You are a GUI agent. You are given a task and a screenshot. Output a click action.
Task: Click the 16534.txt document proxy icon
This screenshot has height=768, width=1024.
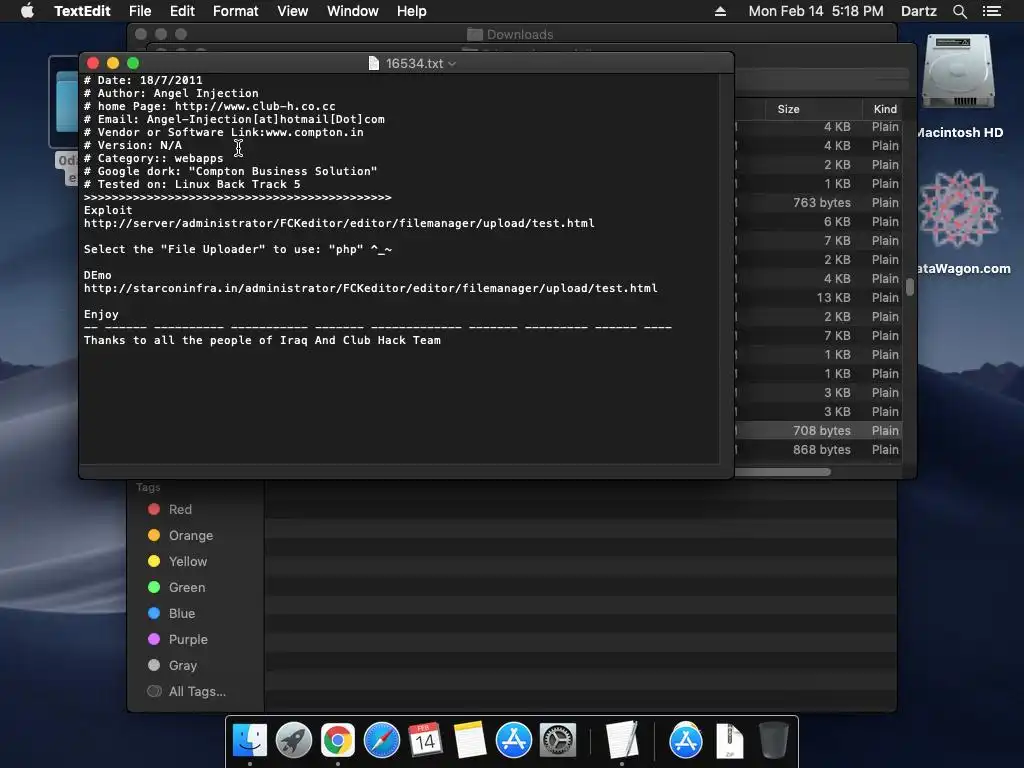374,63
